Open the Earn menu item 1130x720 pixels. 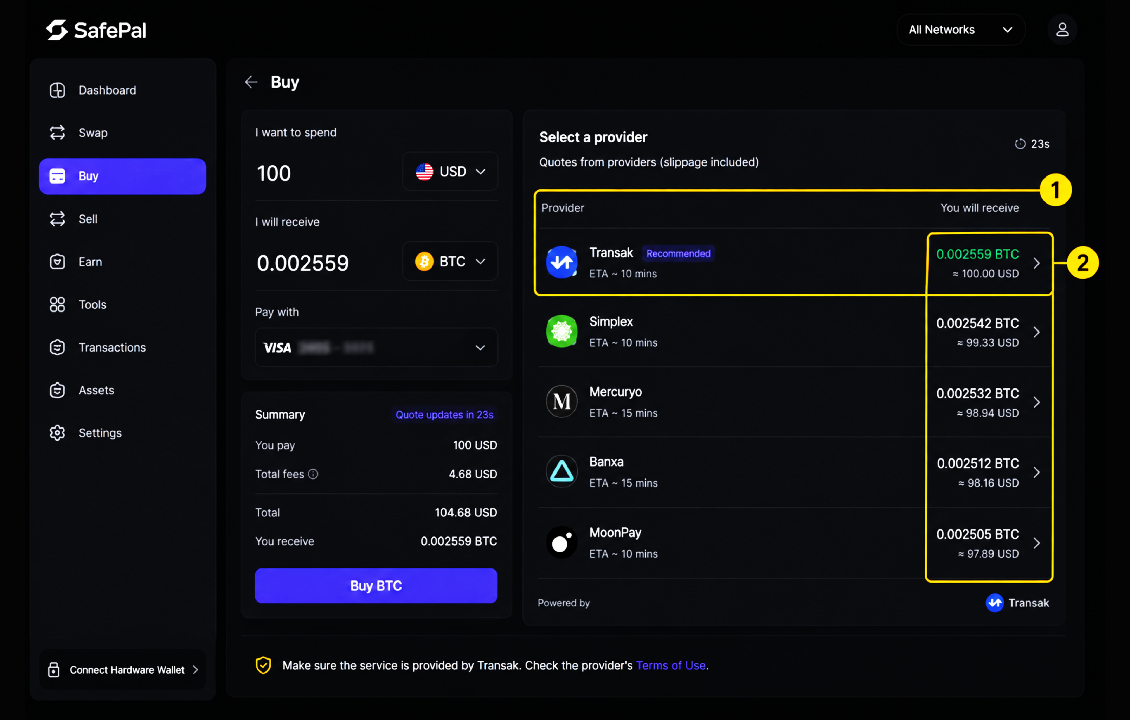click(123, 262)
